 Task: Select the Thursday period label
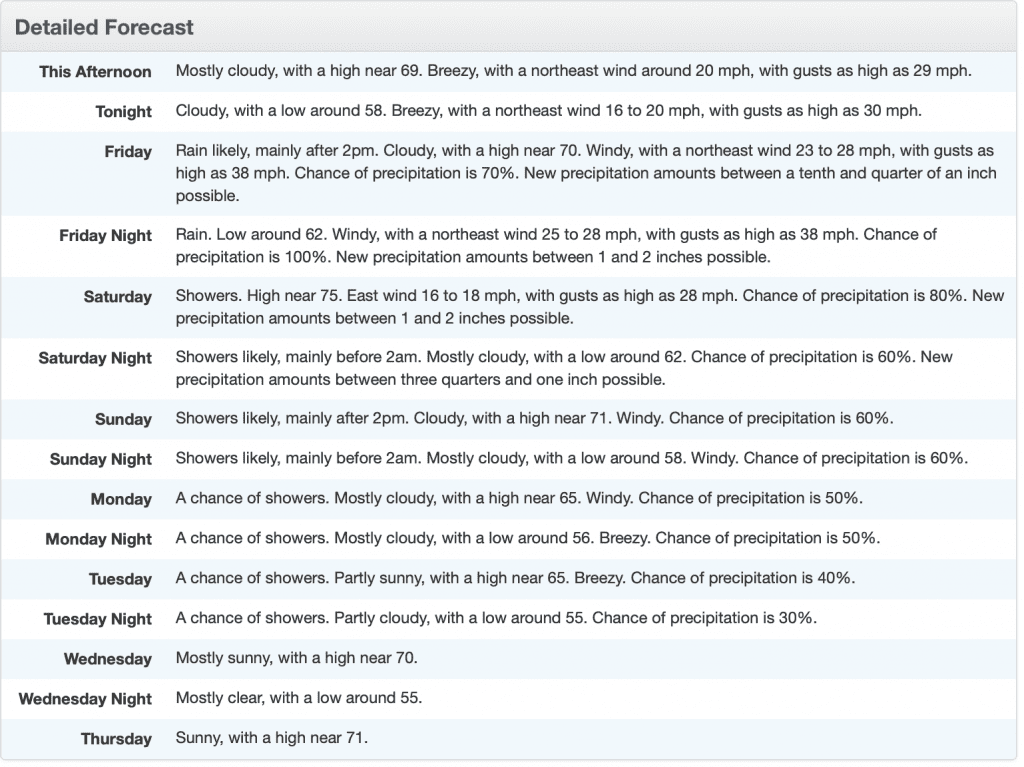(117, 740)
